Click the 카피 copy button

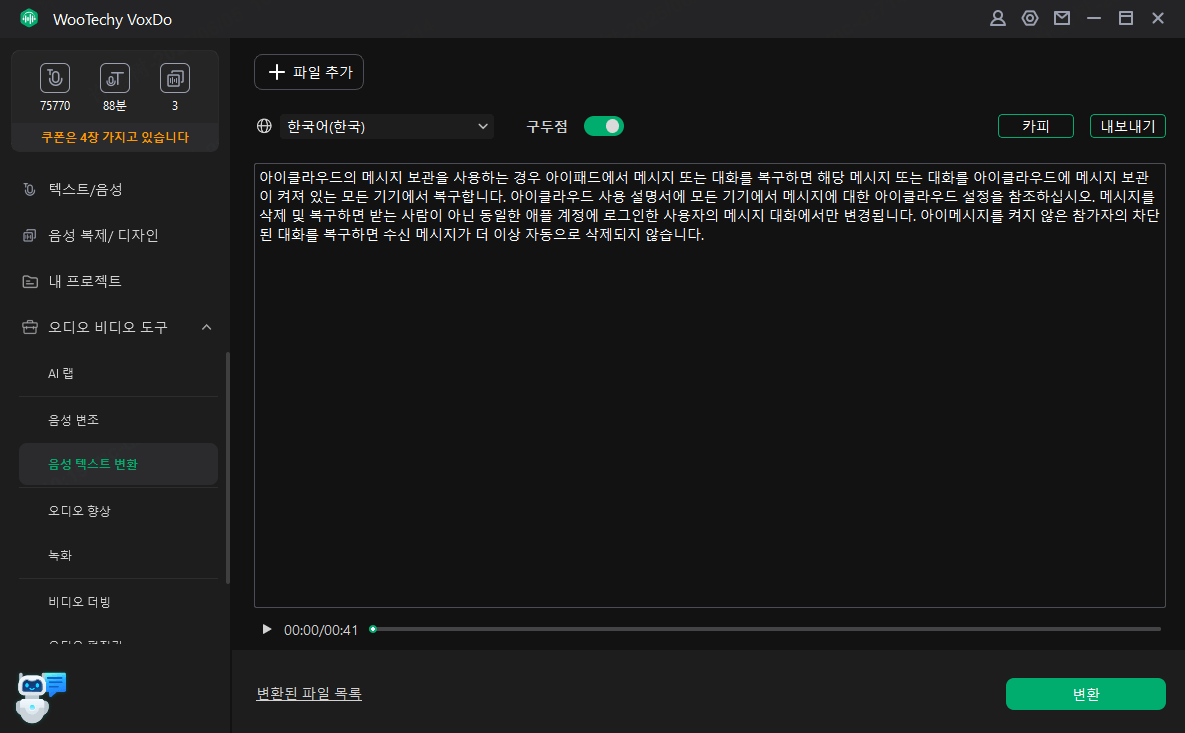pyautogui.click(x=1036, y=125)
